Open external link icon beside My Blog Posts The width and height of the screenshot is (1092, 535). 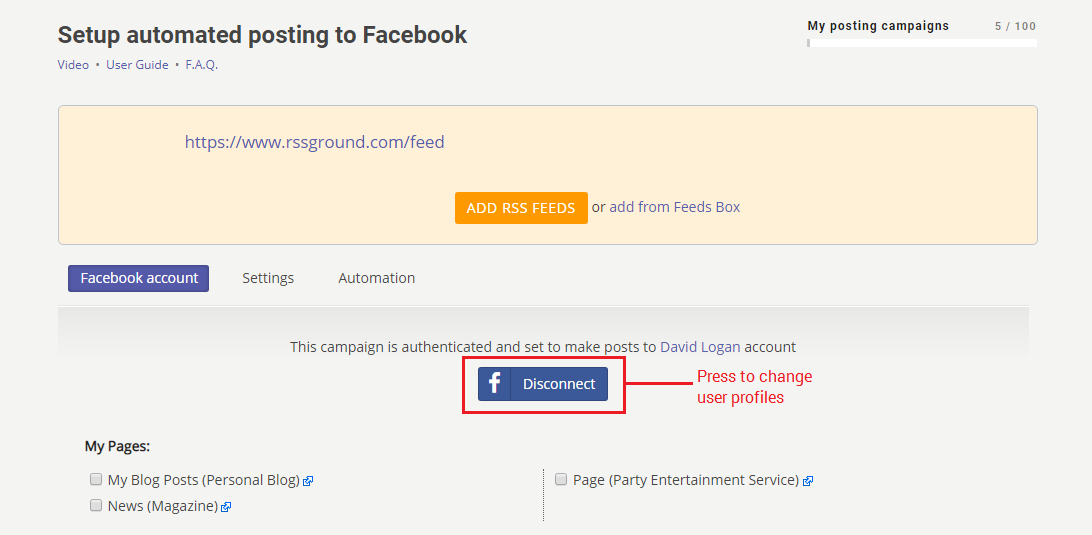pyautogui.click(x=309, y=481)
